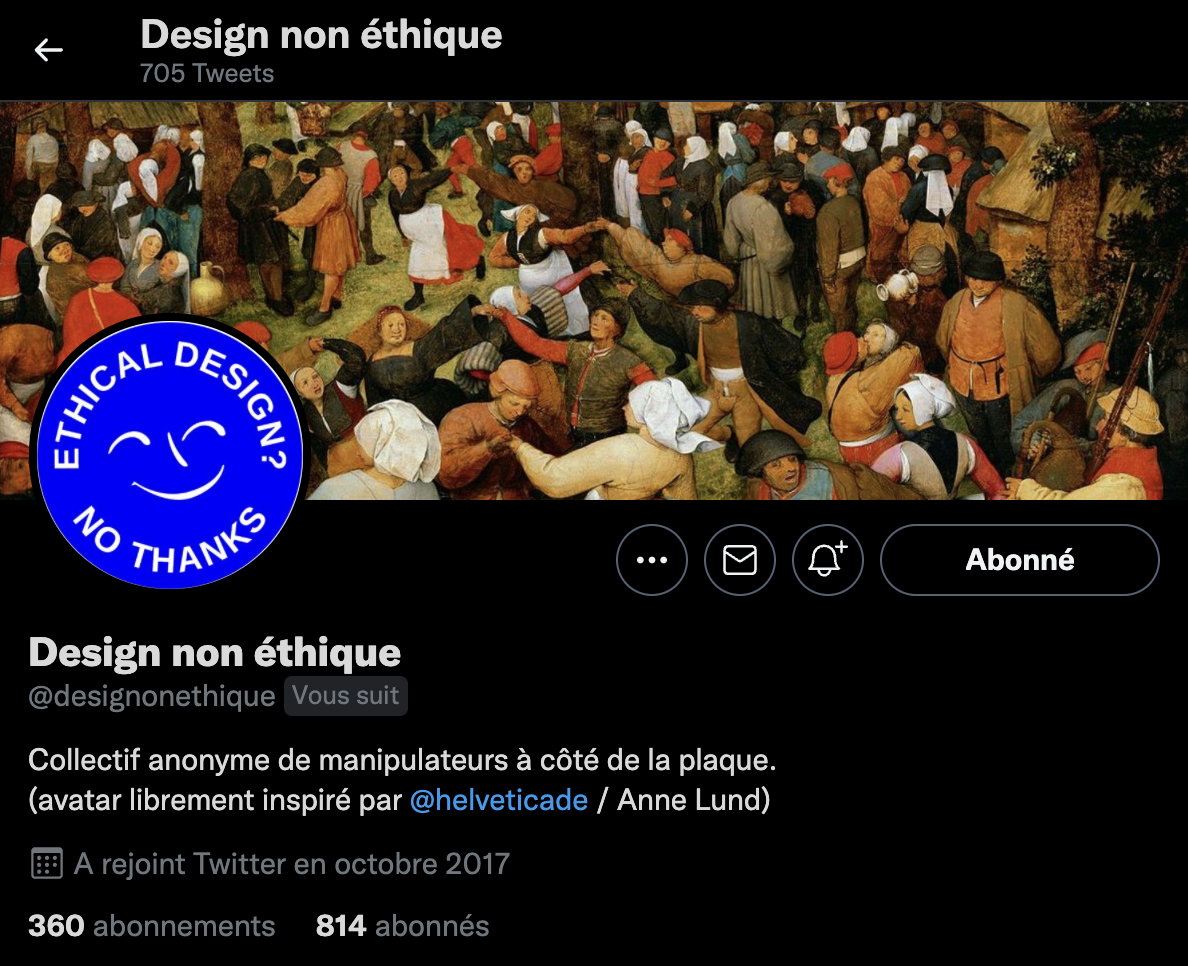1188x966 pixels.
Task: Click the Vous suit badge
Action: (345, 696)
